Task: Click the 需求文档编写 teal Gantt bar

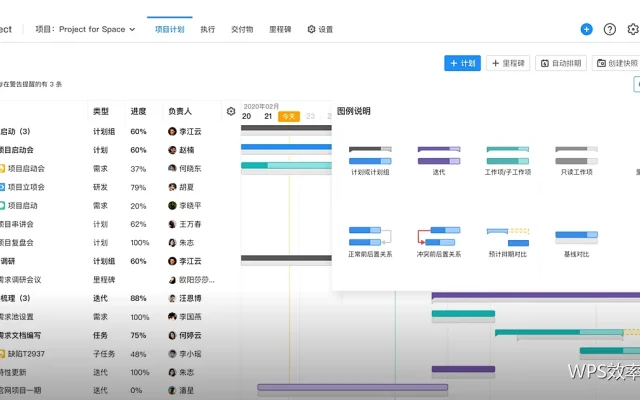Action: [559, 332]
